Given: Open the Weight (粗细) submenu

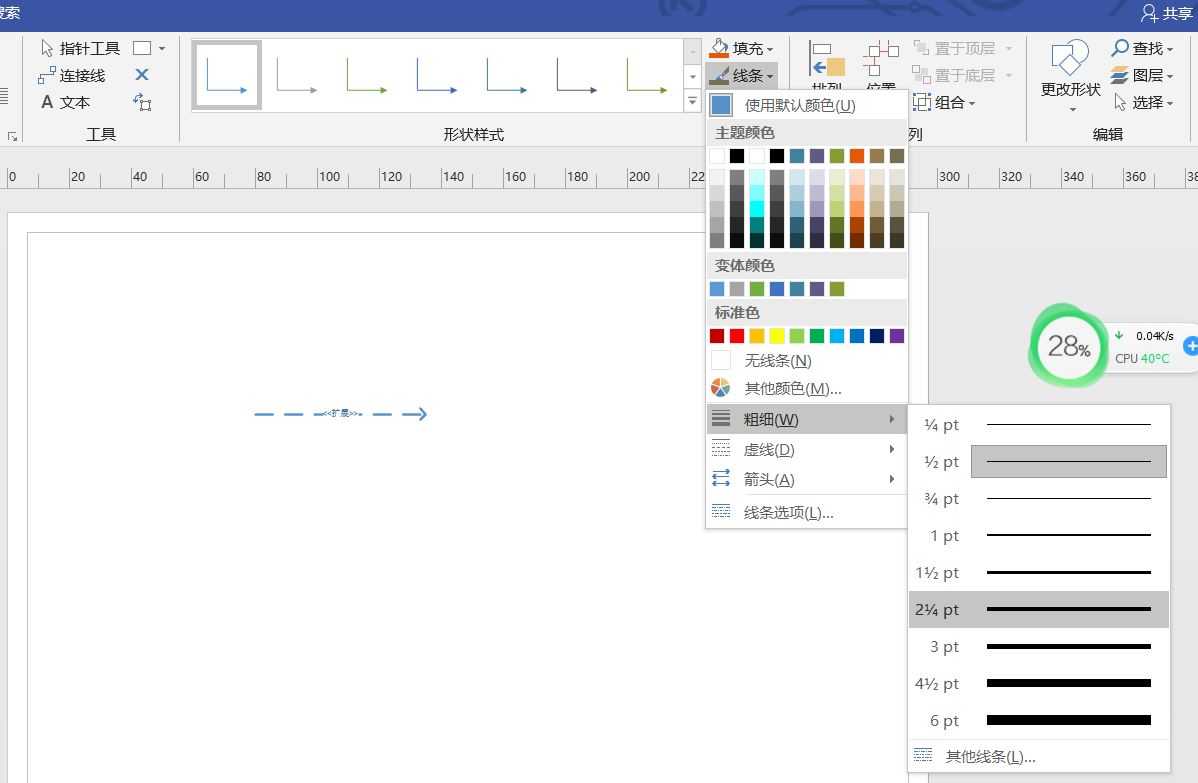Looking at the screenshot, I should (807, 419).
